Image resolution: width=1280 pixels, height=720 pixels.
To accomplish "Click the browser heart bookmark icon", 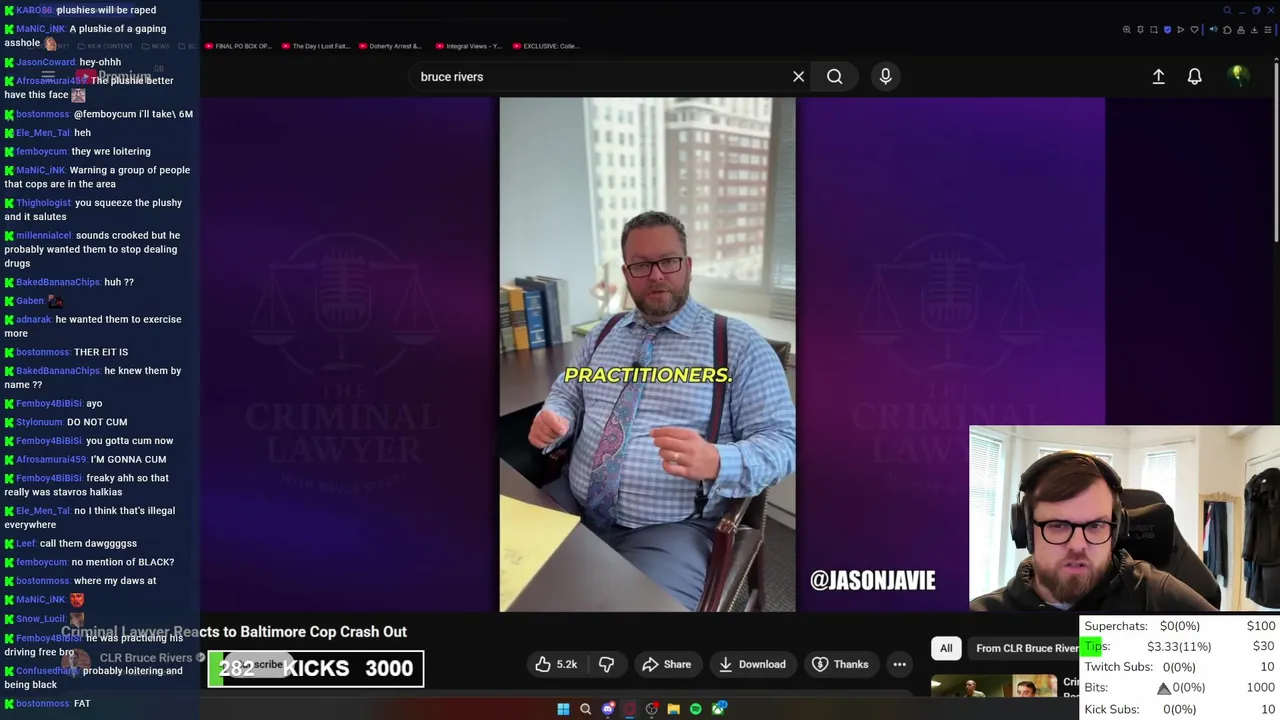I will tap(1194, 30).
